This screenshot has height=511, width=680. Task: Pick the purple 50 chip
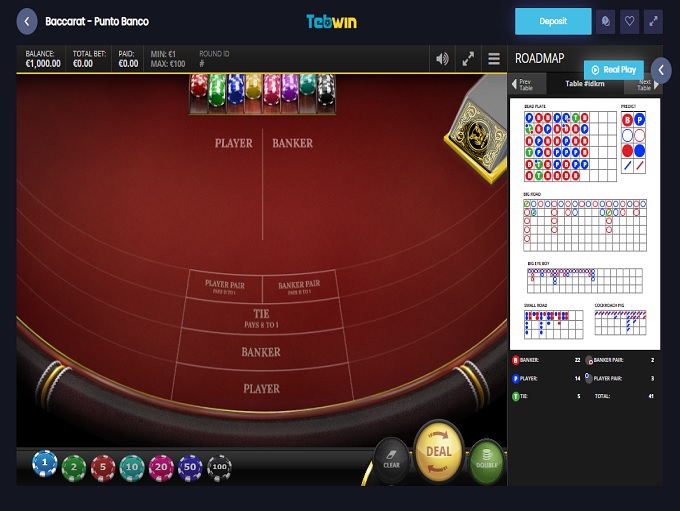tap(190, 468)
